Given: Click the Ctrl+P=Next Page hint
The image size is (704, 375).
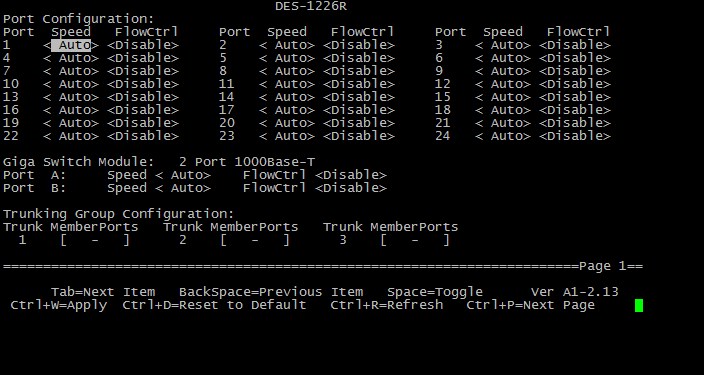Looking at the screenshot, I should [x=531, y=305].
